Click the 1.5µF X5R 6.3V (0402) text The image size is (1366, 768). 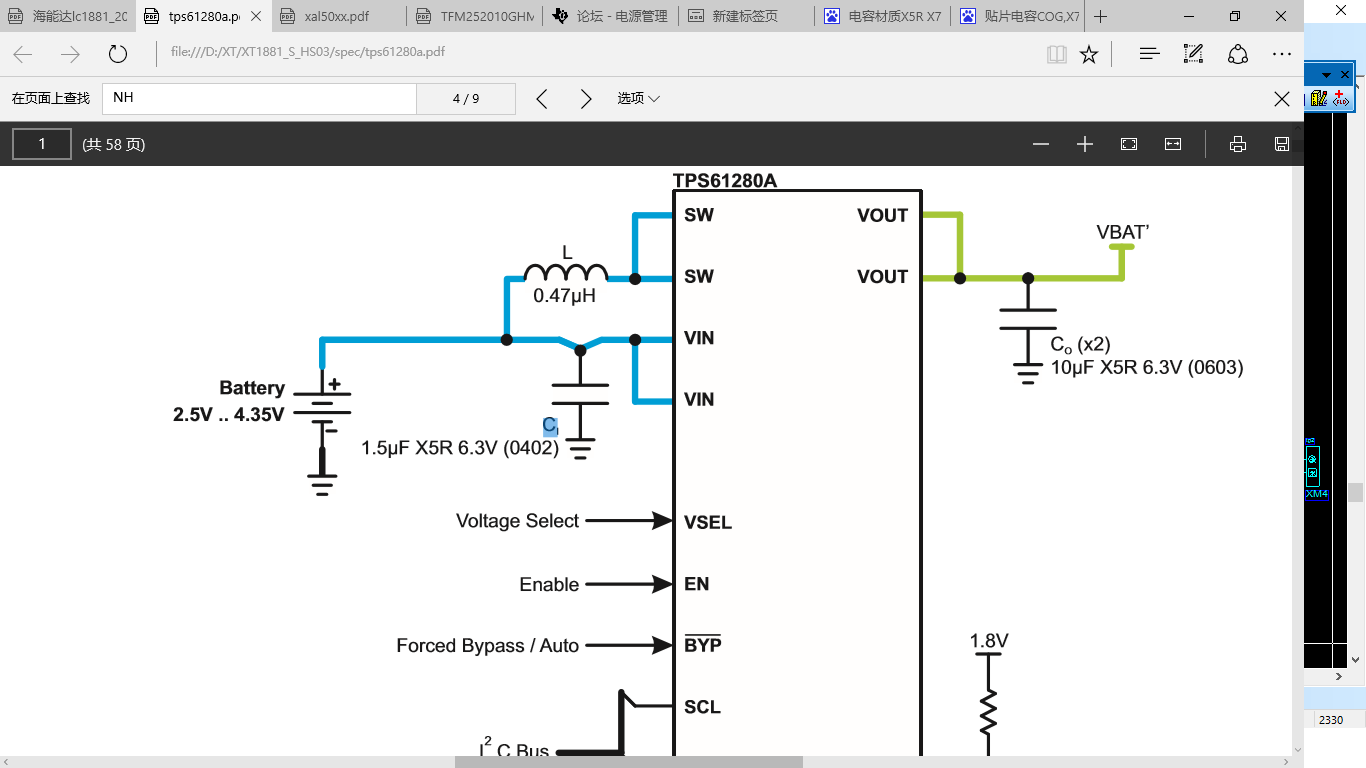coord(460,447)
